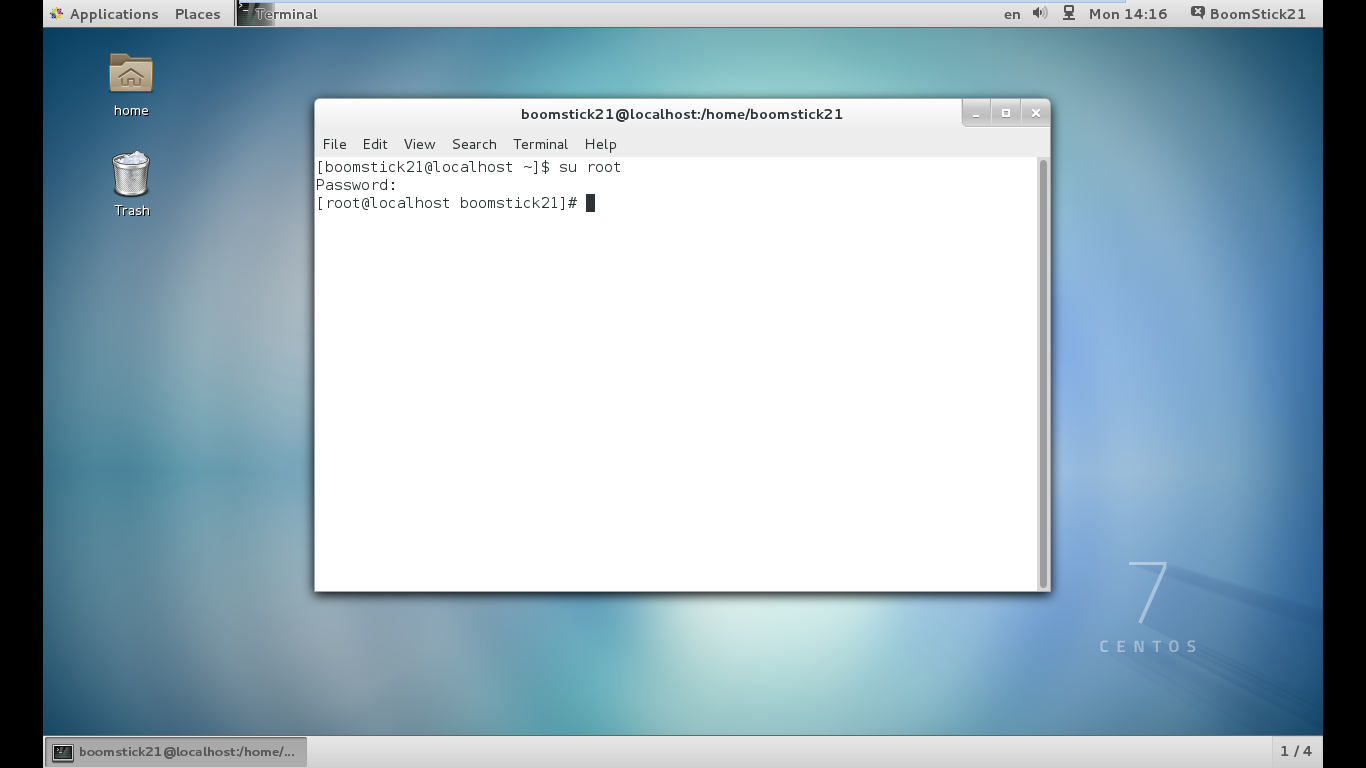The height and width of the screenshot is (768, 1366).
Task: Open the File menu in Terminal
Action: point(334,144)
